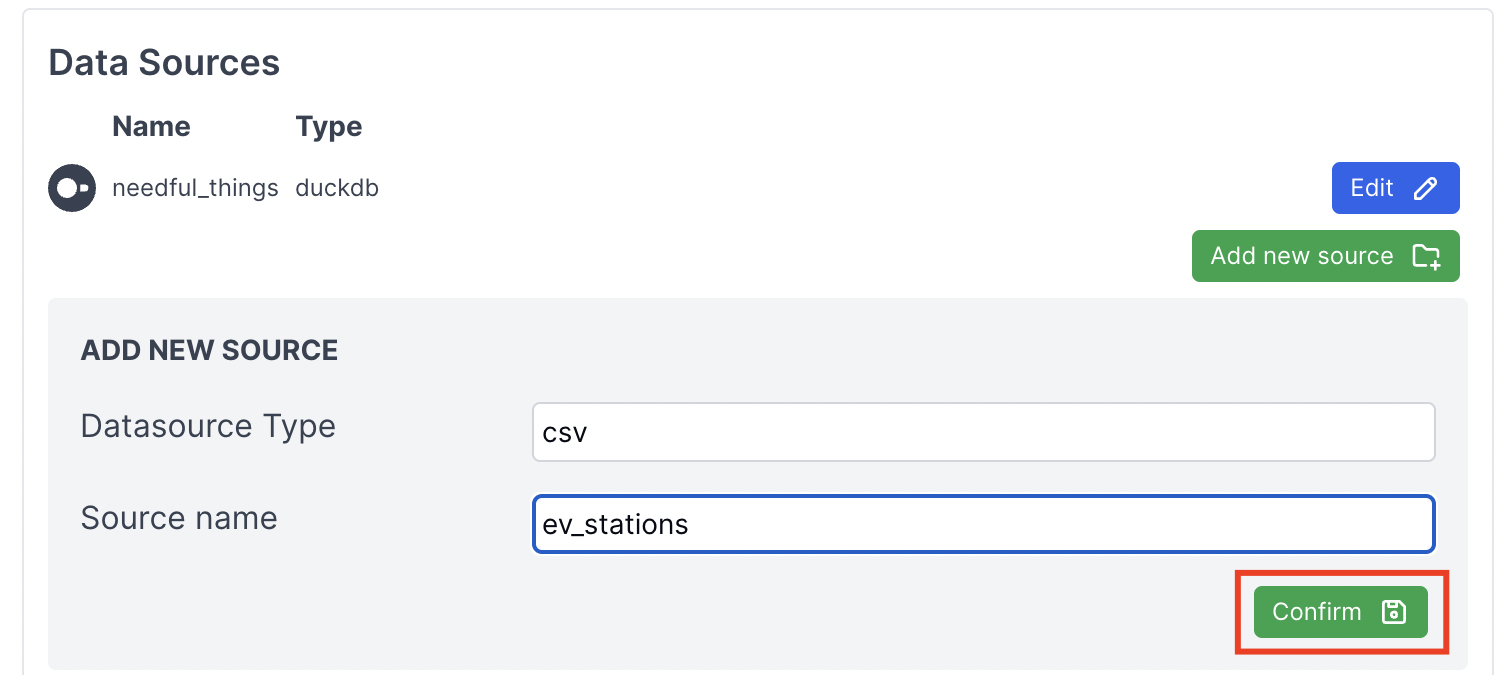Click the pencil icon on Edit
The width and height of the screenshot is (1506, 675).
click(1426, 188)
